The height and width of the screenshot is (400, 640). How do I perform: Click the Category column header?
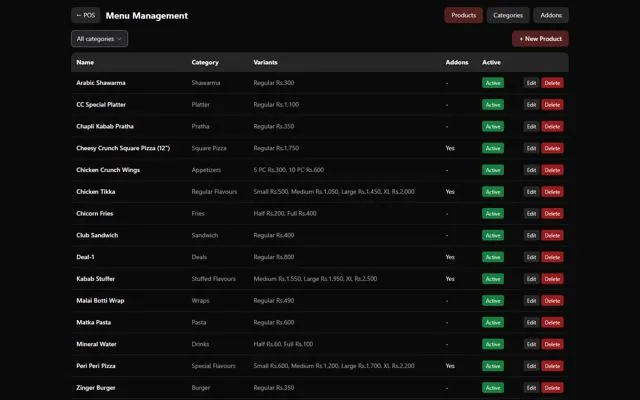coord(205,62)
